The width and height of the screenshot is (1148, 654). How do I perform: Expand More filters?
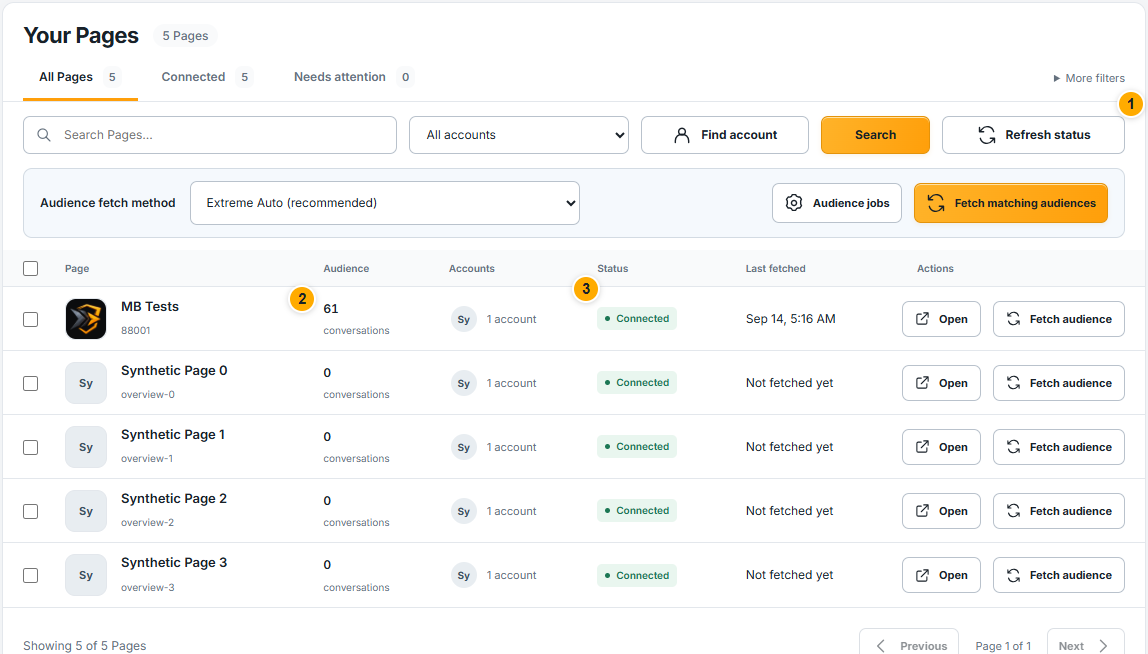1089,78
